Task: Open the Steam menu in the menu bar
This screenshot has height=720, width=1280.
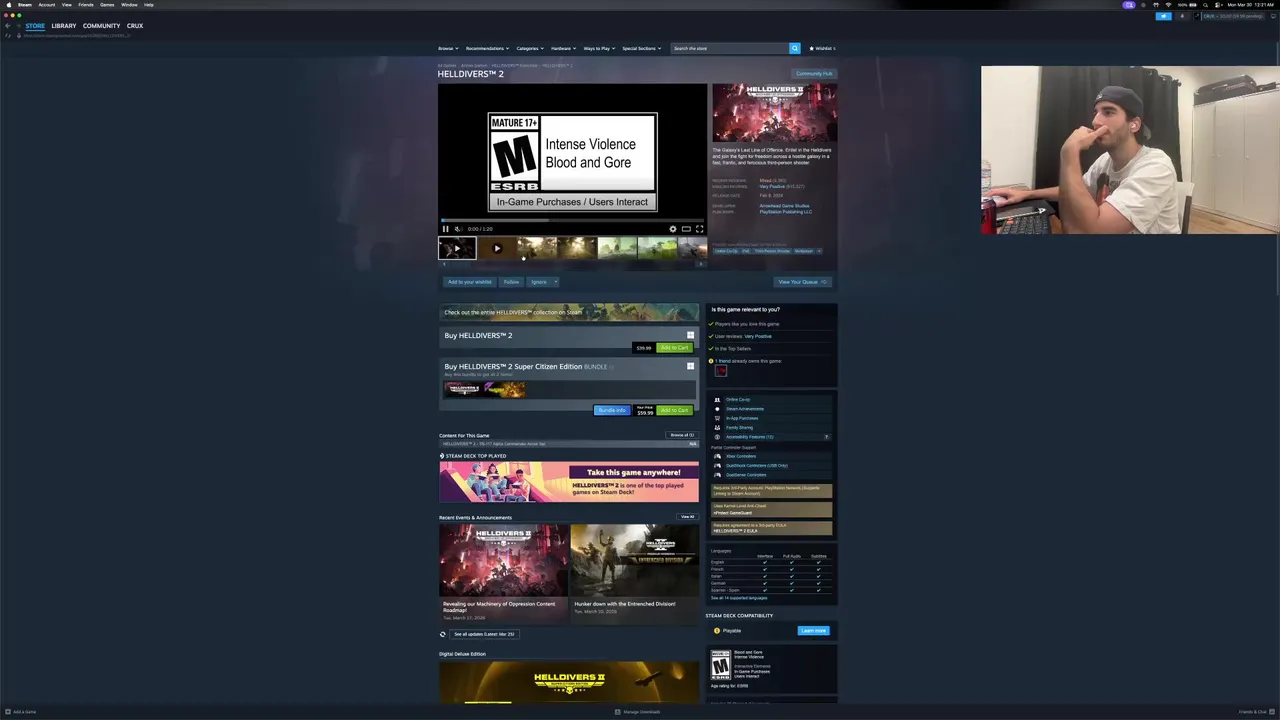Action: point(25,4)
